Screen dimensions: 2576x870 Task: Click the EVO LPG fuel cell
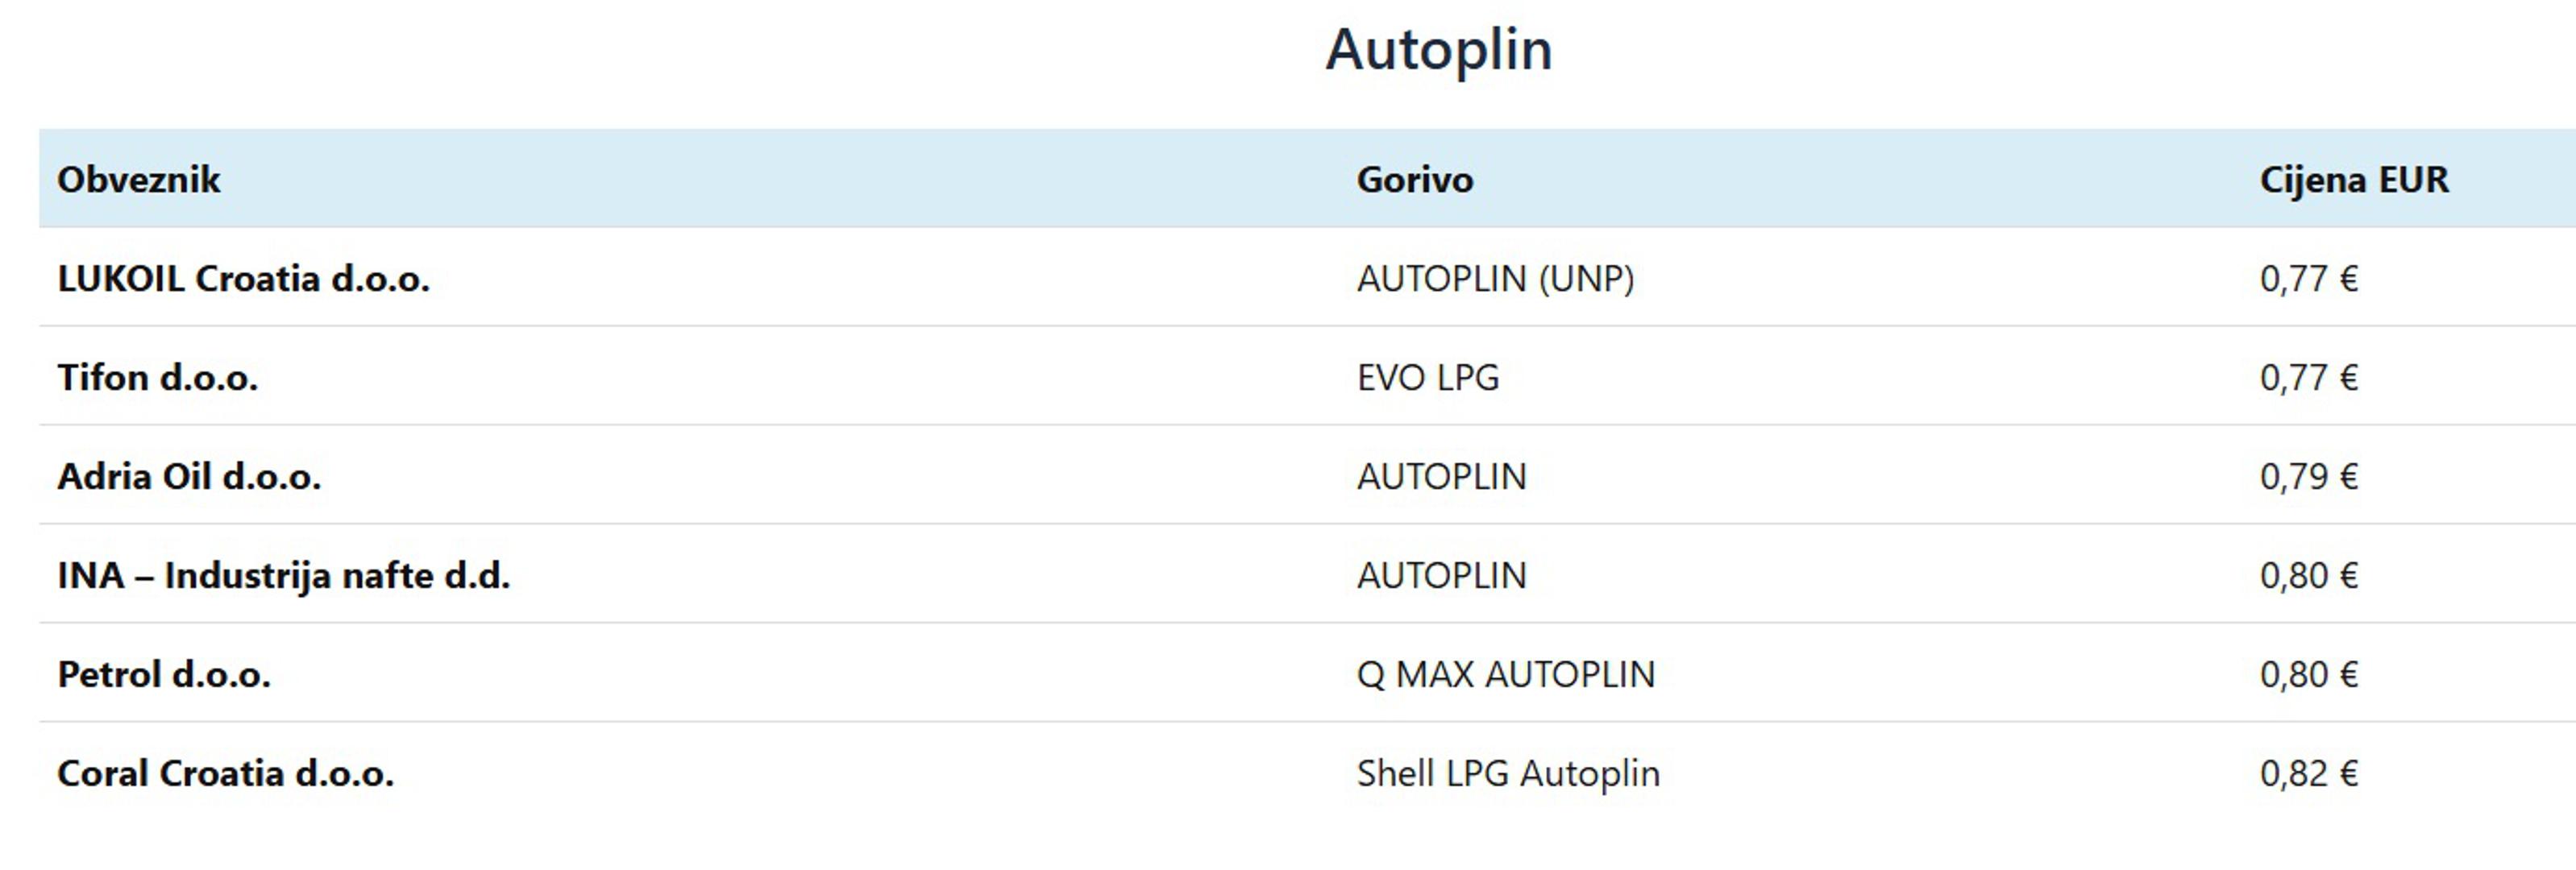click(1427, 378)
